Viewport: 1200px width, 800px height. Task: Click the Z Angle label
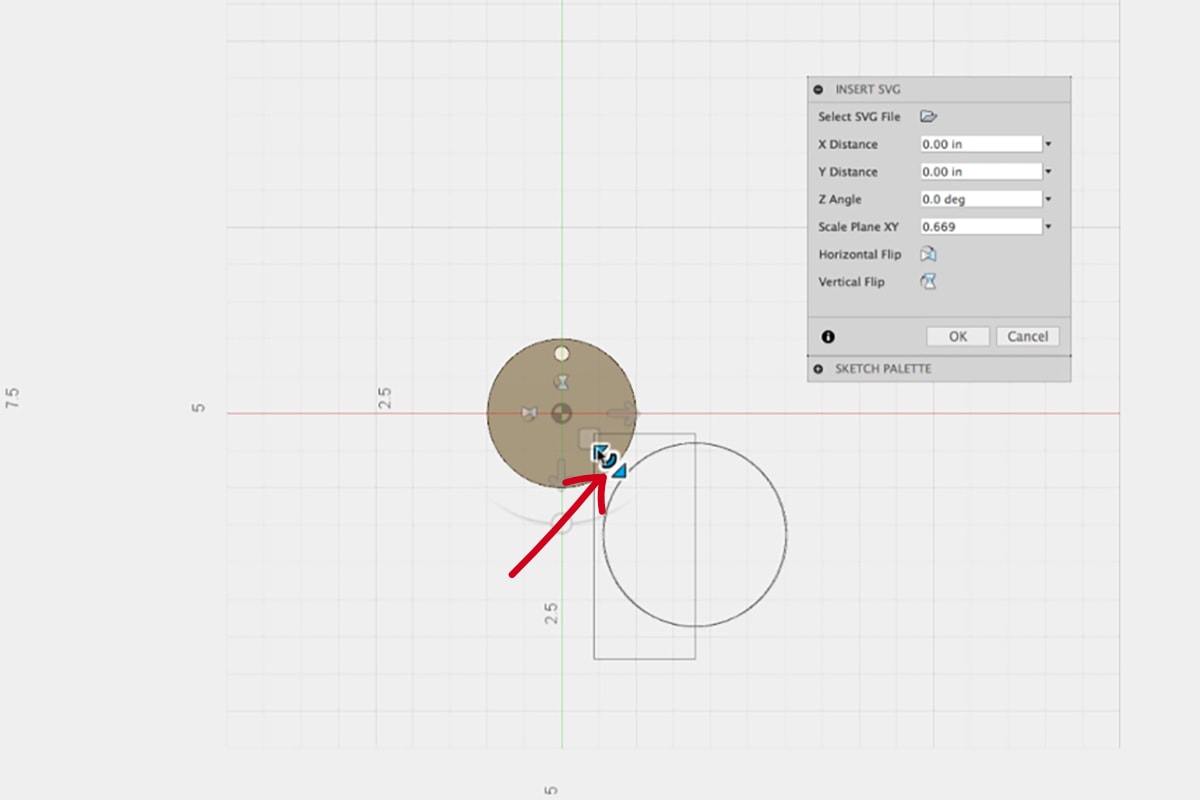(840, 199)
